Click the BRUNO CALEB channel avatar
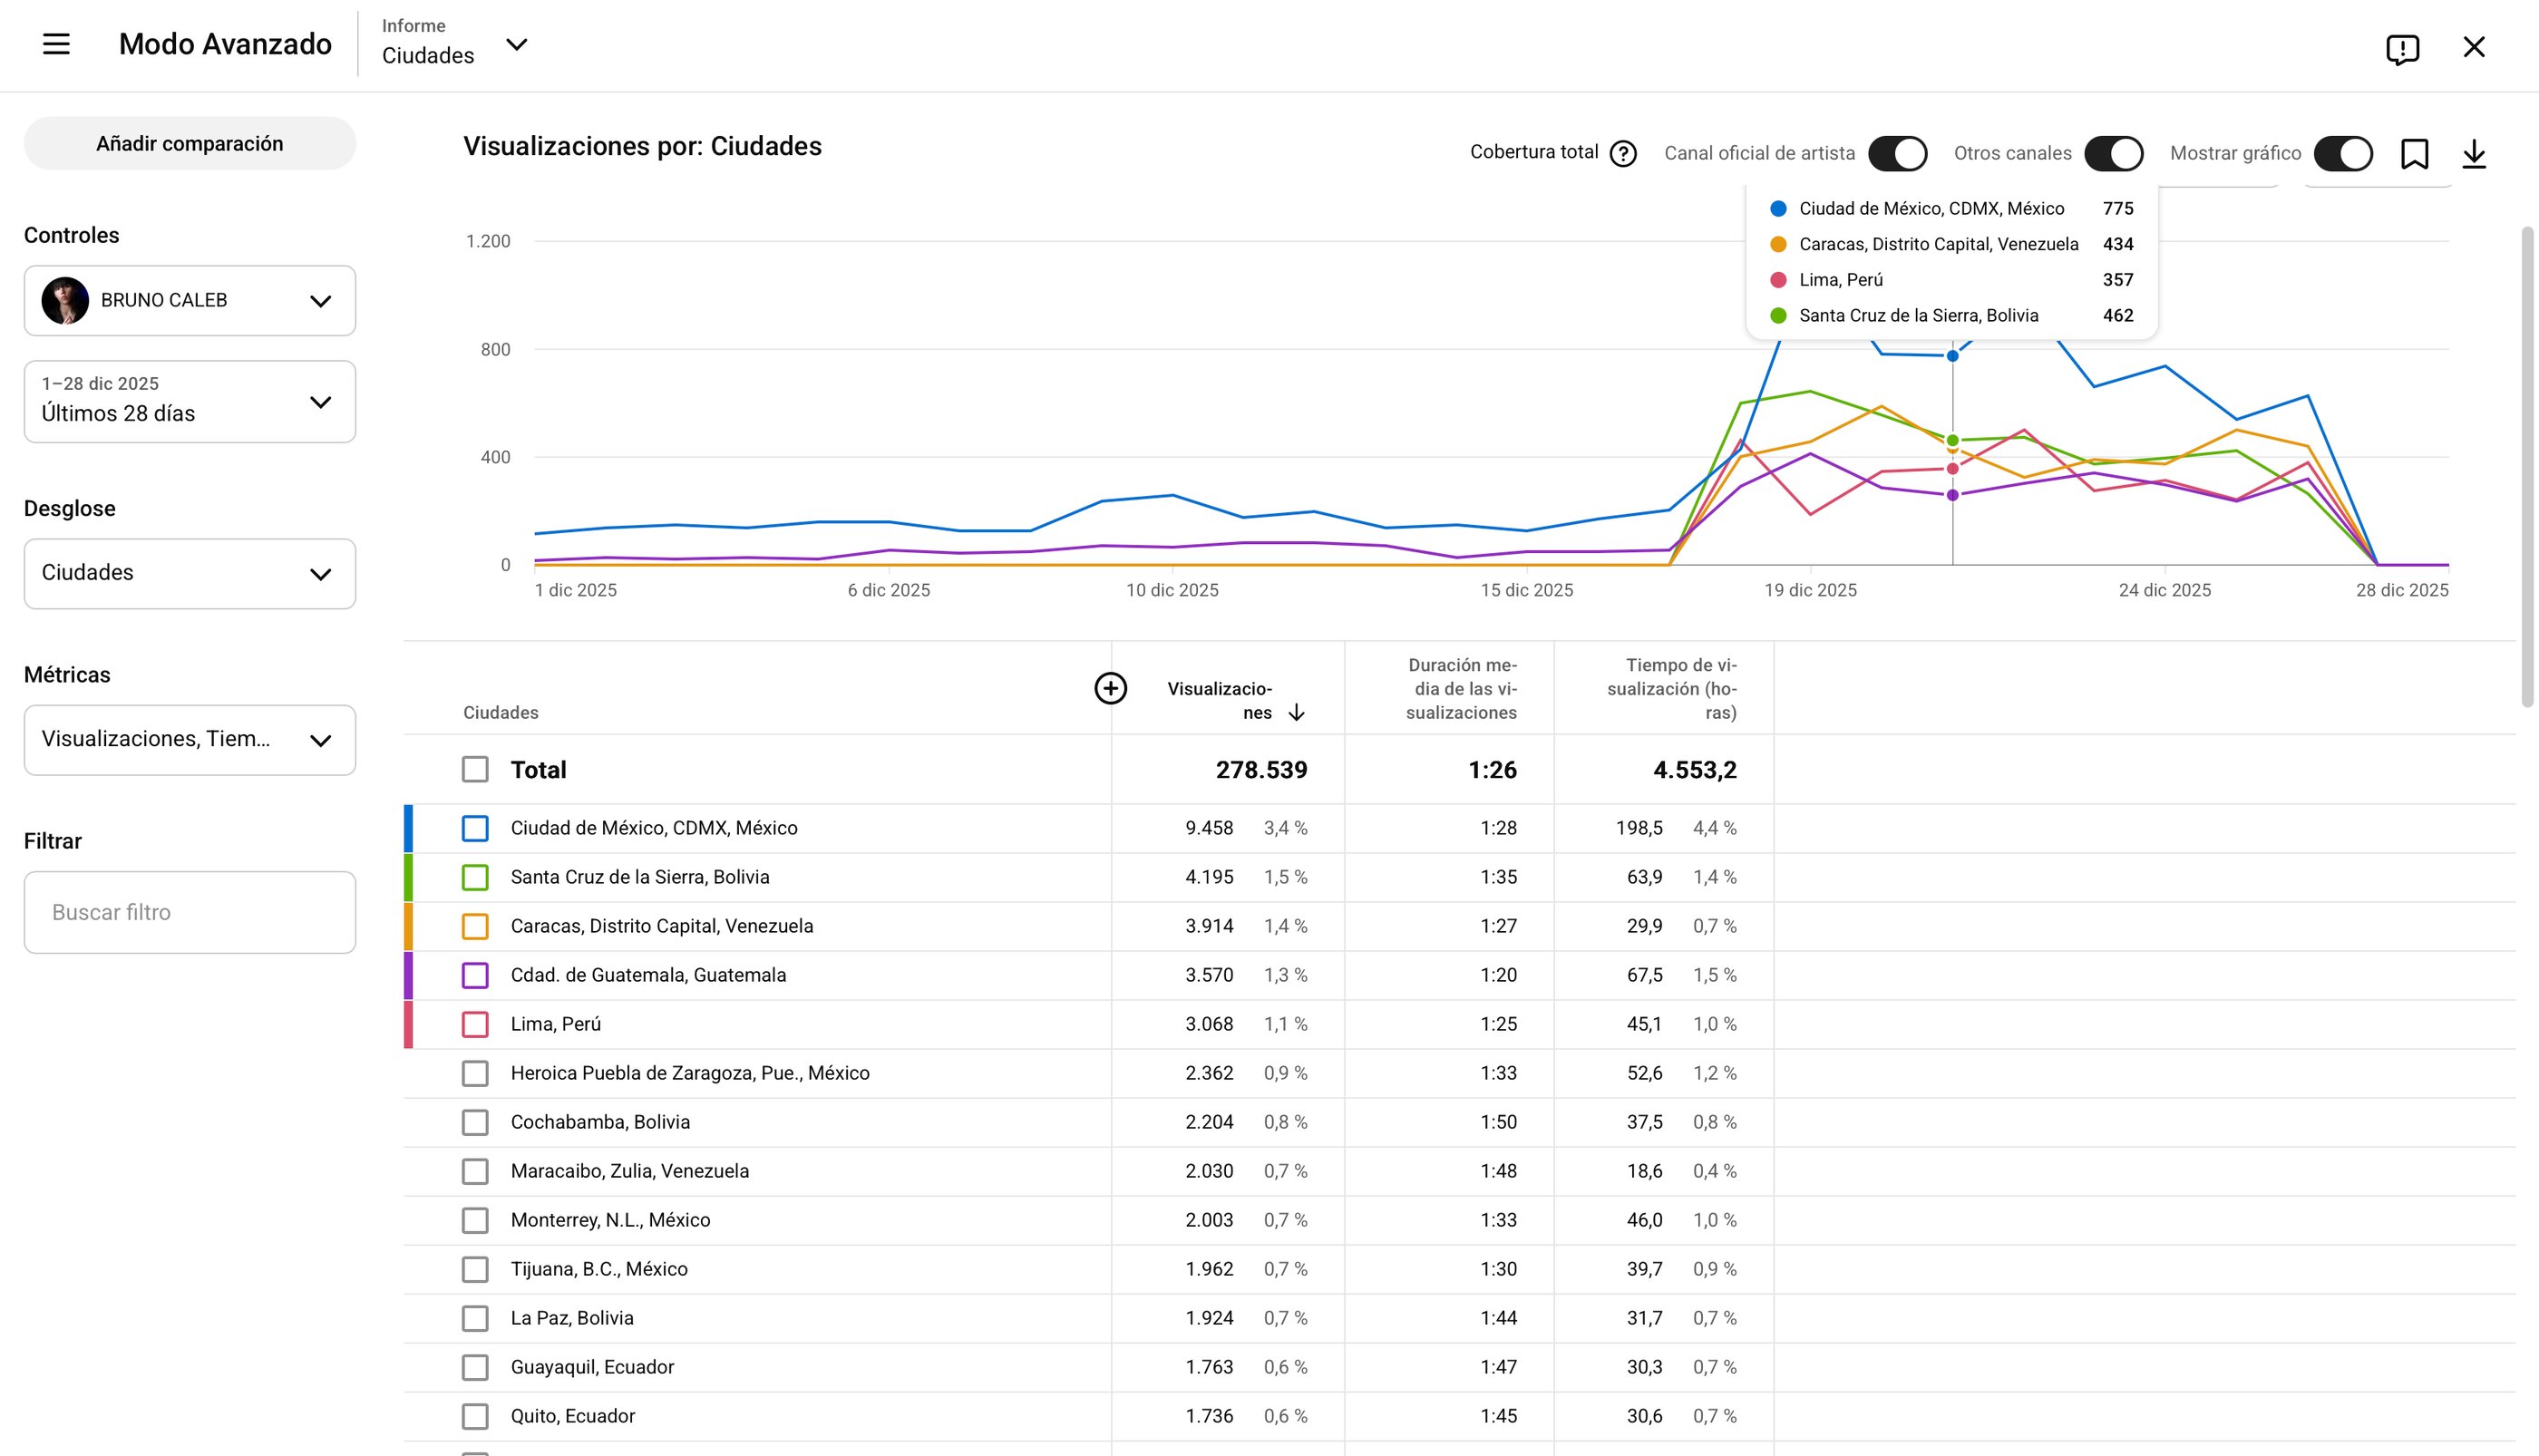 point(65,301)
